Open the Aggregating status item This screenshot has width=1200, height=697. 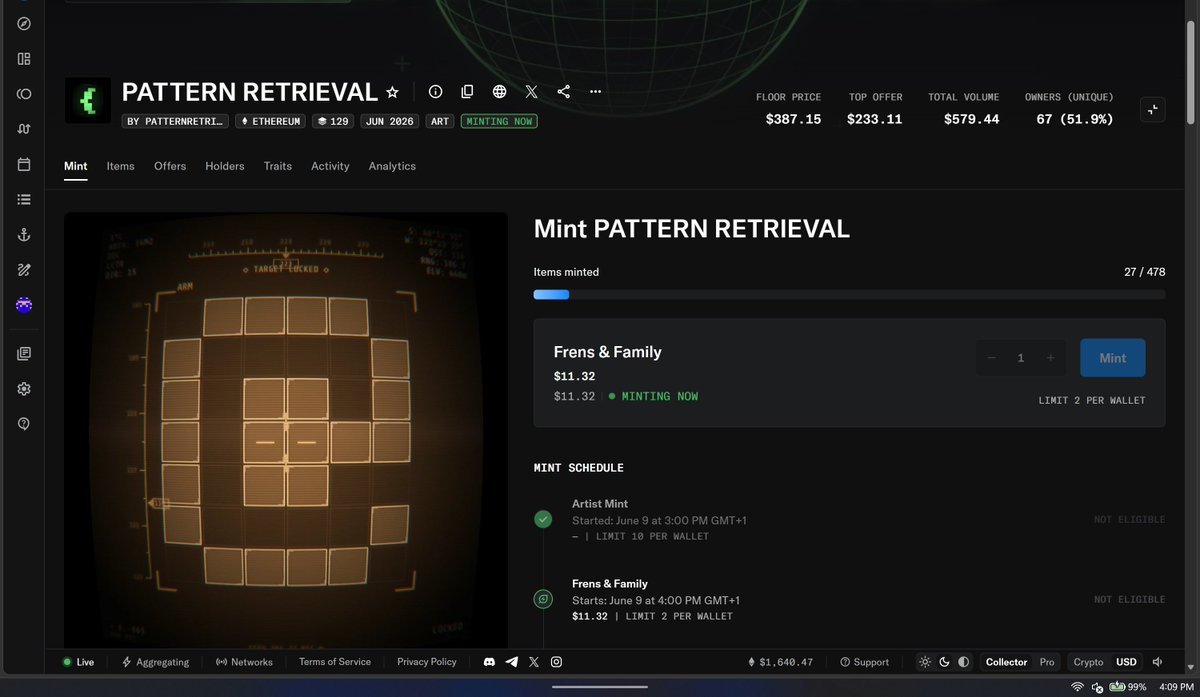(155, 662)
